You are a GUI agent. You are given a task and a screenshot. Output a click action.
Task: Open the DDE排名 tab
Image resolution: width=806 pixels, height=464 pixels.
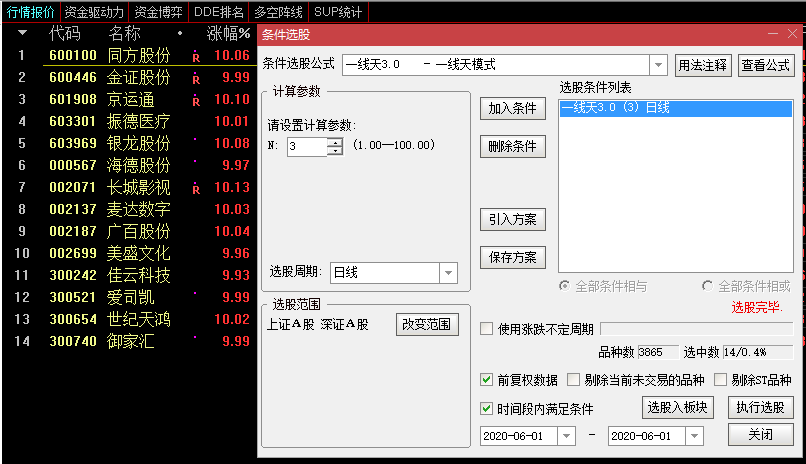tap(219, 12)
